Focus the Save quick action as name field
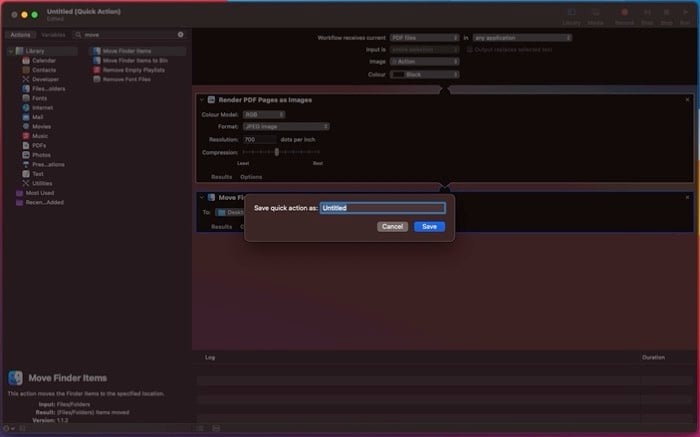The width and height of the screenshot is (700, 437). (x=383, y=208)
